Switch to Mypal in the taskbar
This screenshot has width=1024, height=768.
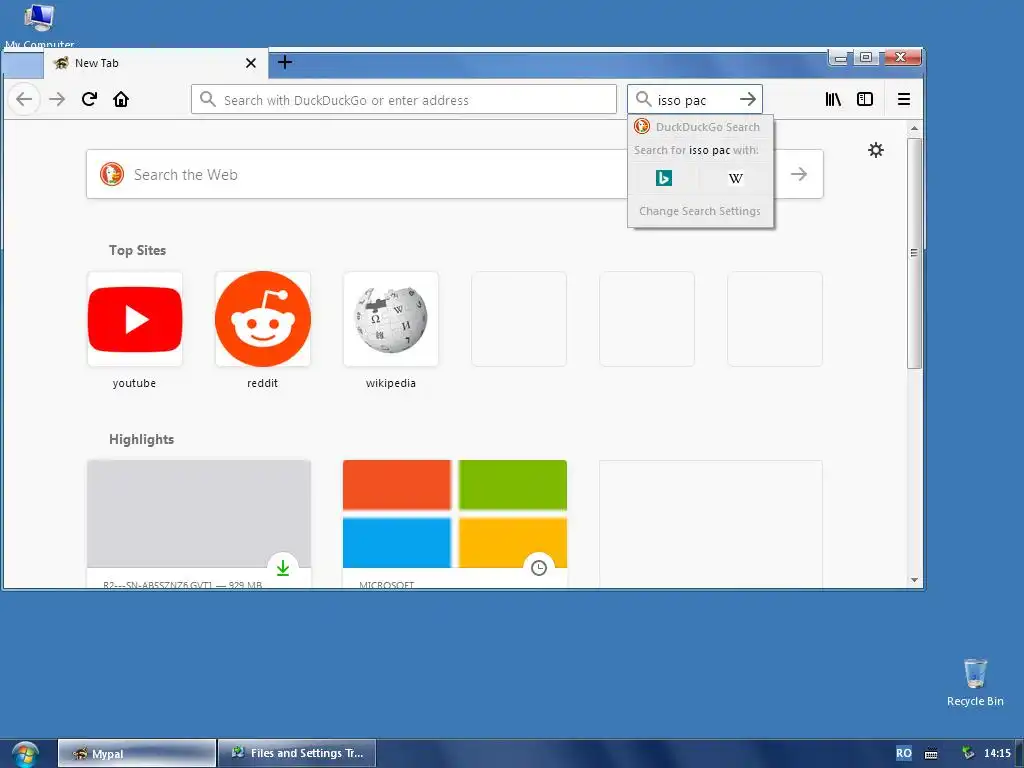(x=136, y=753)
